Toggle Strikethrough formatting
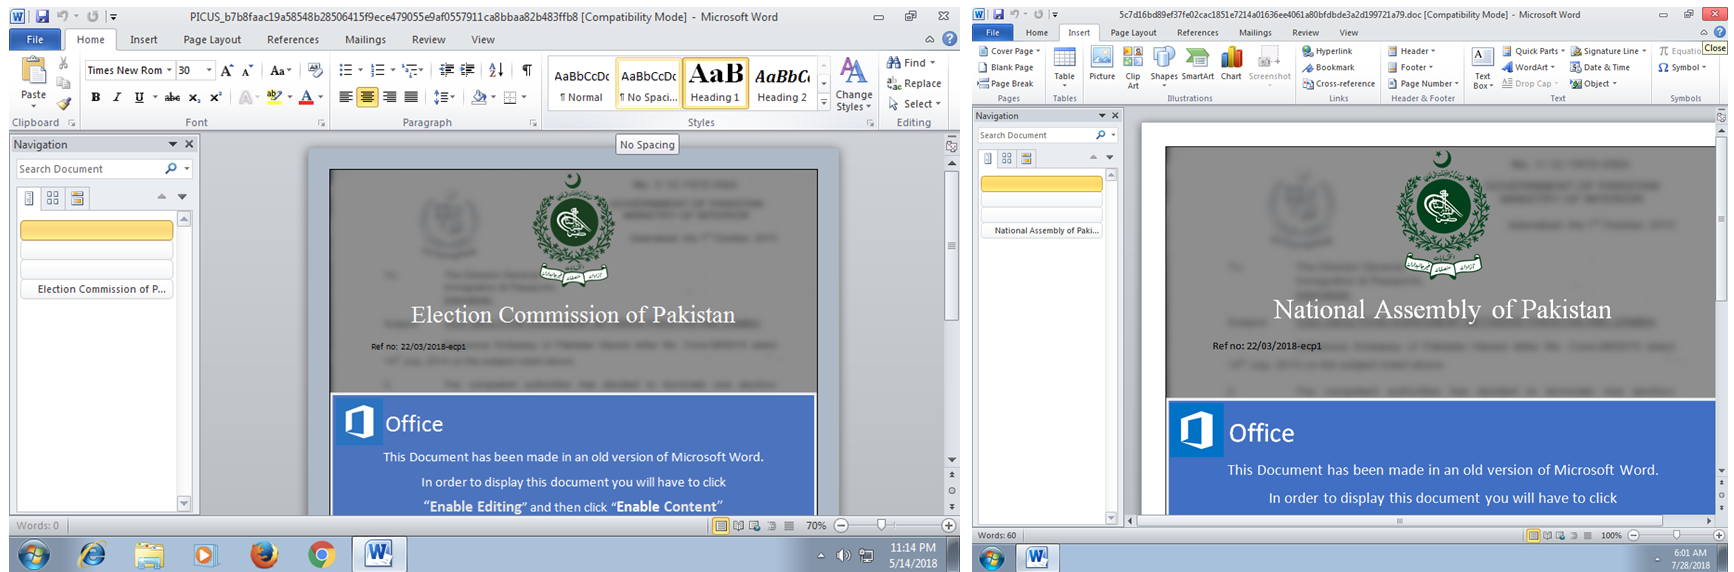 coord(172,97)
